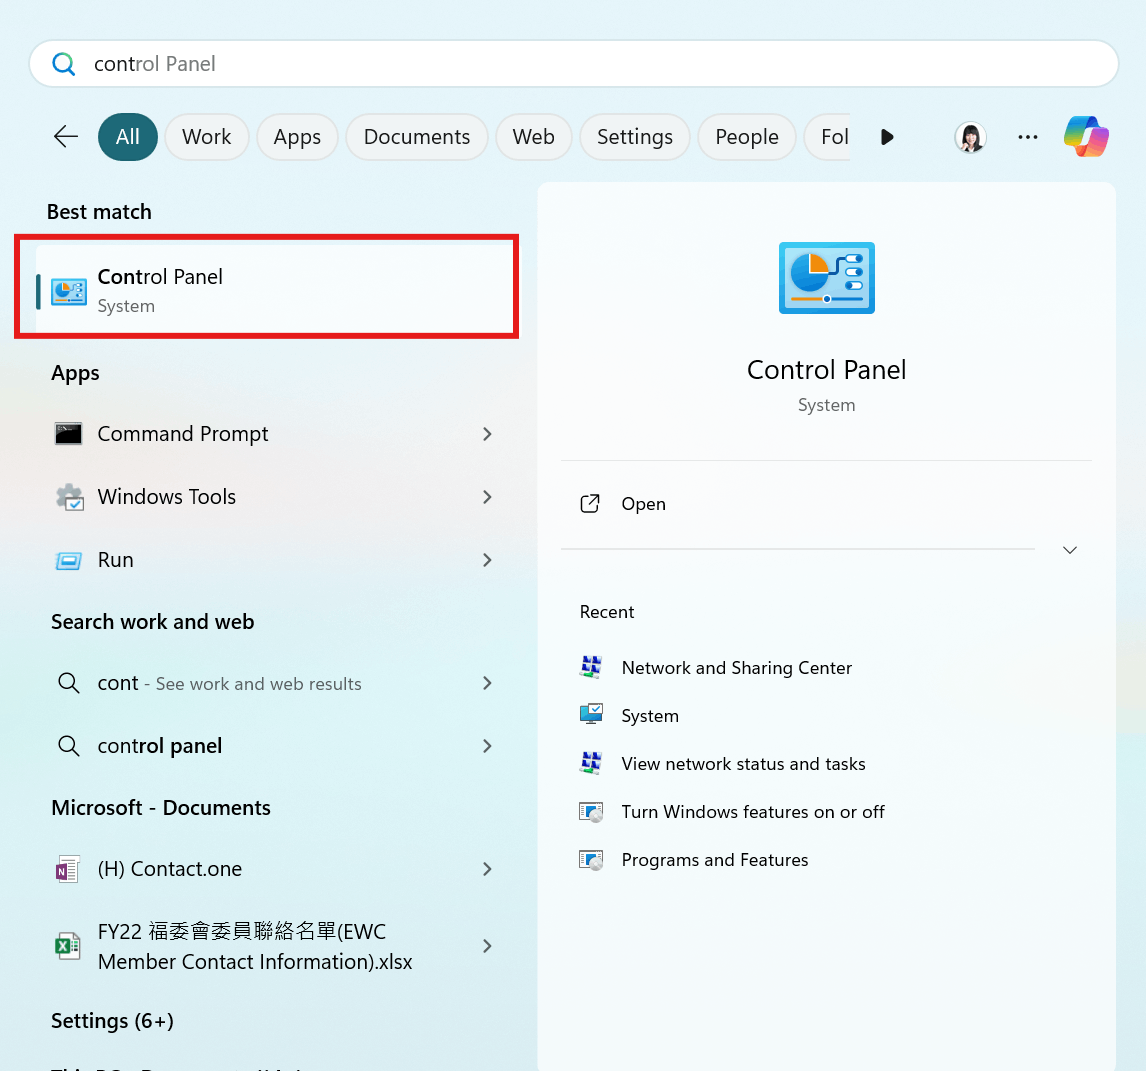The width and height of the screenshot is (1146, 1071).
Task: Open View network status and tasks
Action: (743, 764)
